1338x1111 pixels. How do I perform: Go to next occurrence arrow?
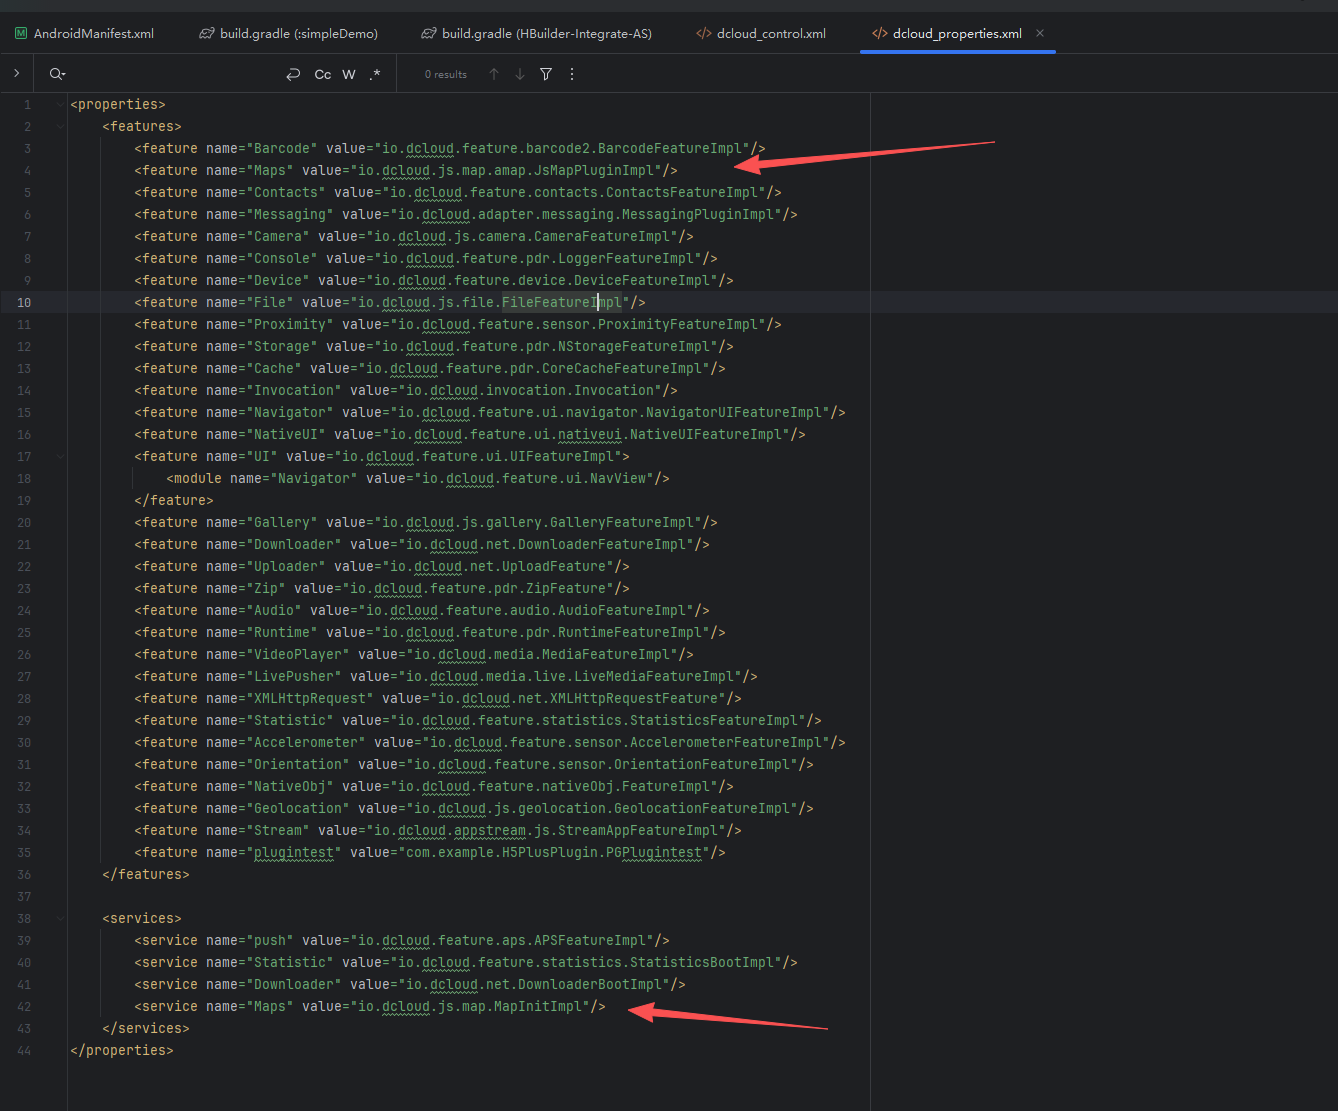coord(520,74)
